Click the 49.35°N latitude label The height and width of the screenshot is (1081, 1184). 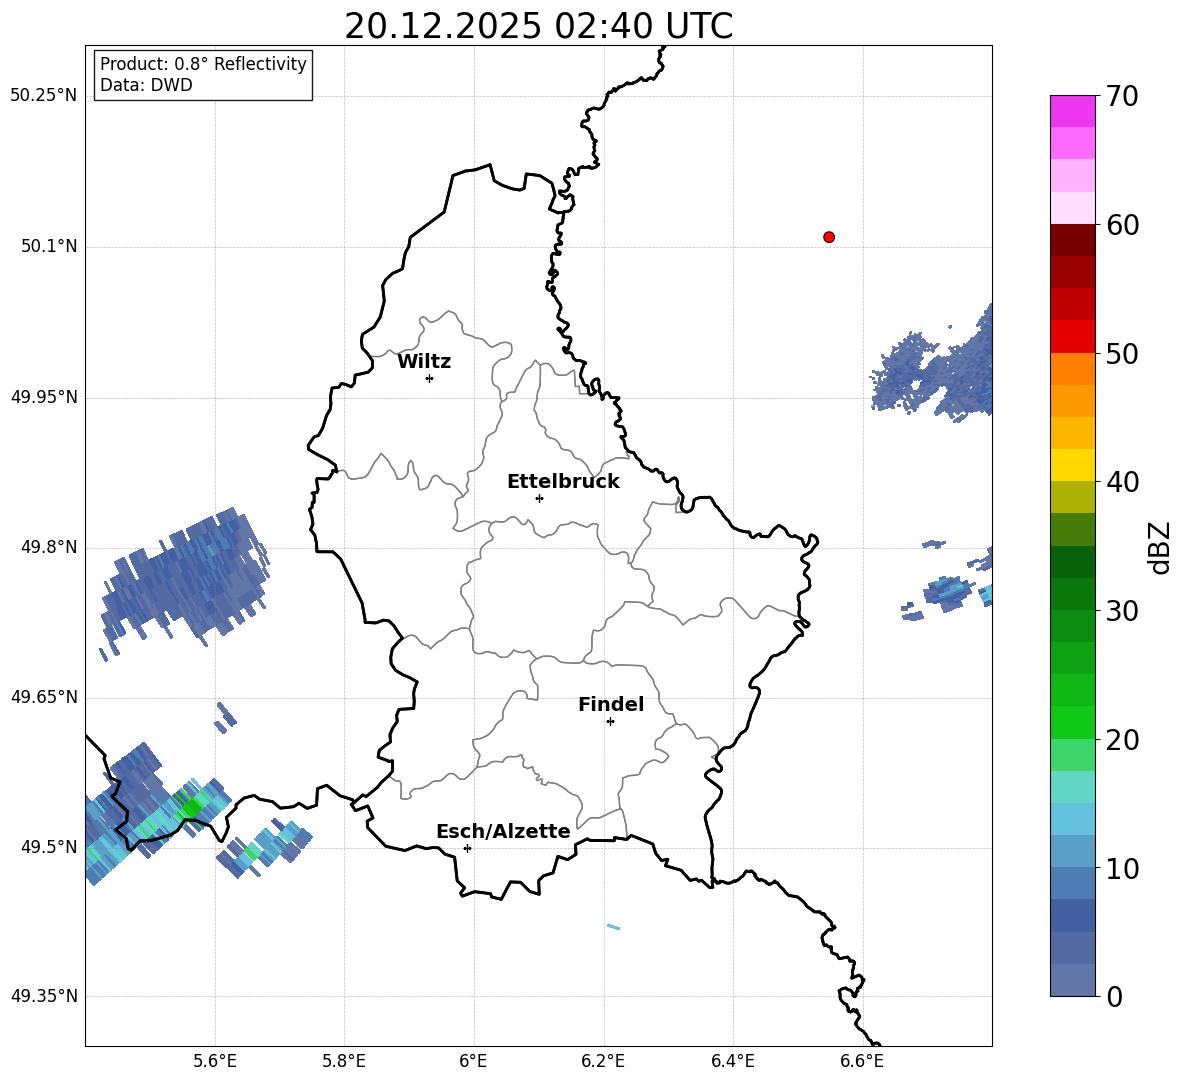(44, 996)
